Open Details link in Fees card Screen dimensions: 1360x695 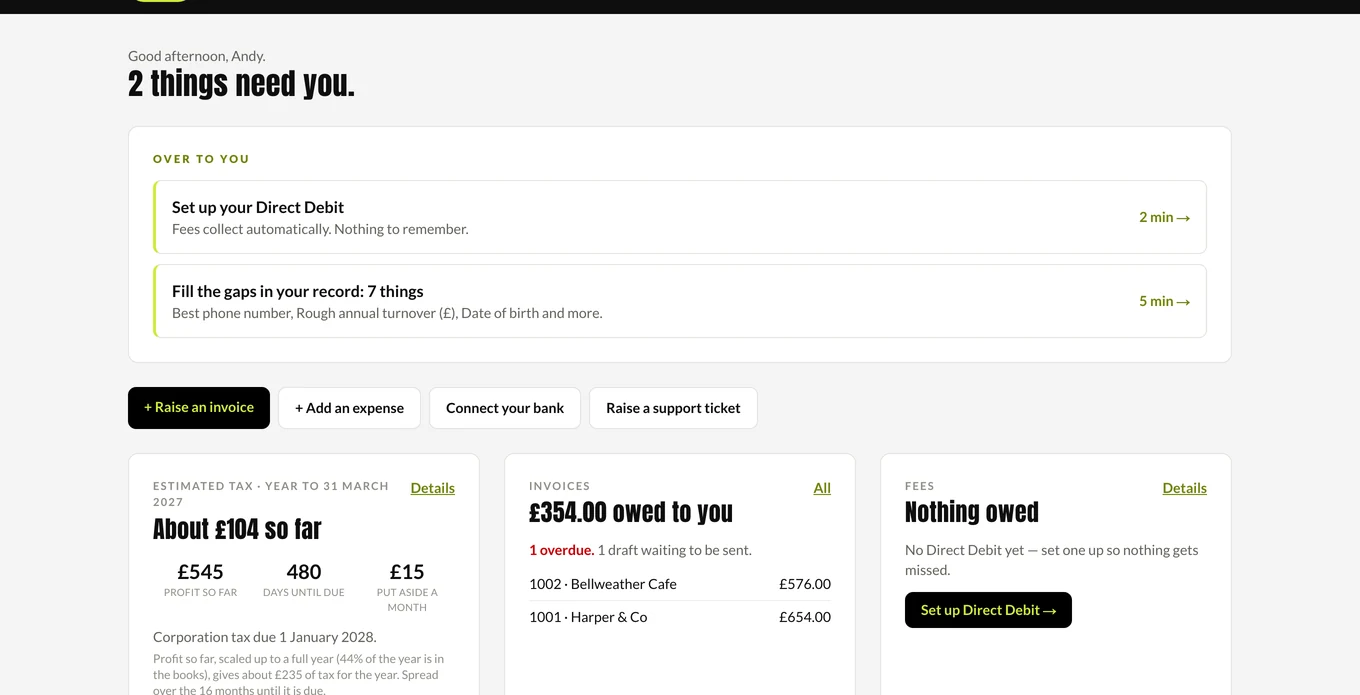coord(1184,488)
